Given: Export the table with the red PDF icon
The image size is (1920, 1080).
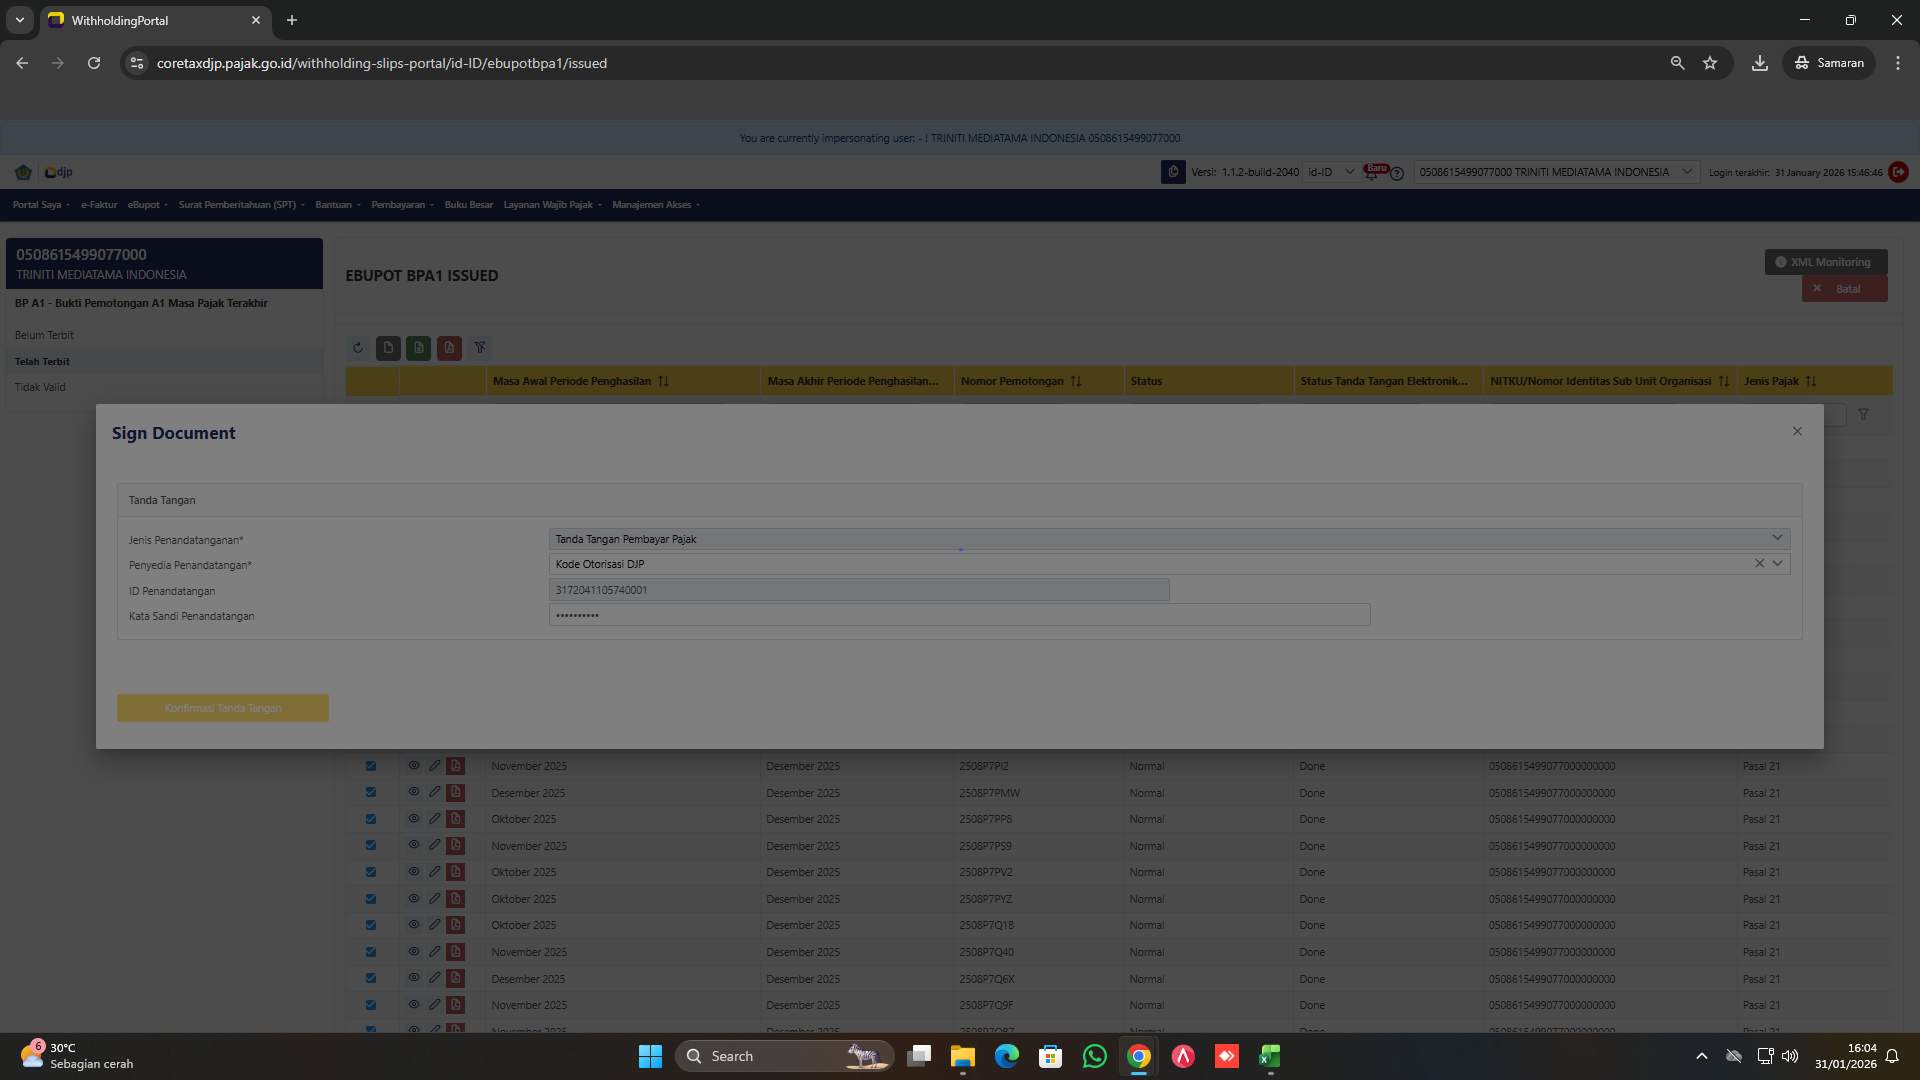Looking at the screenshot, I should point(449,348).
